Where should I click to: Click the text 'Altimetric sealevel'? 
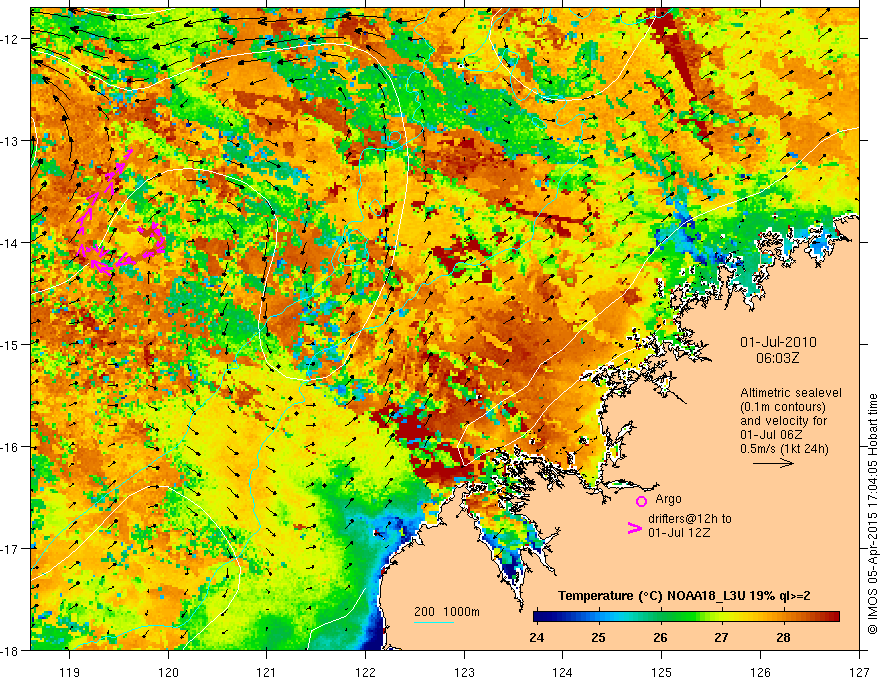(791, 393)
